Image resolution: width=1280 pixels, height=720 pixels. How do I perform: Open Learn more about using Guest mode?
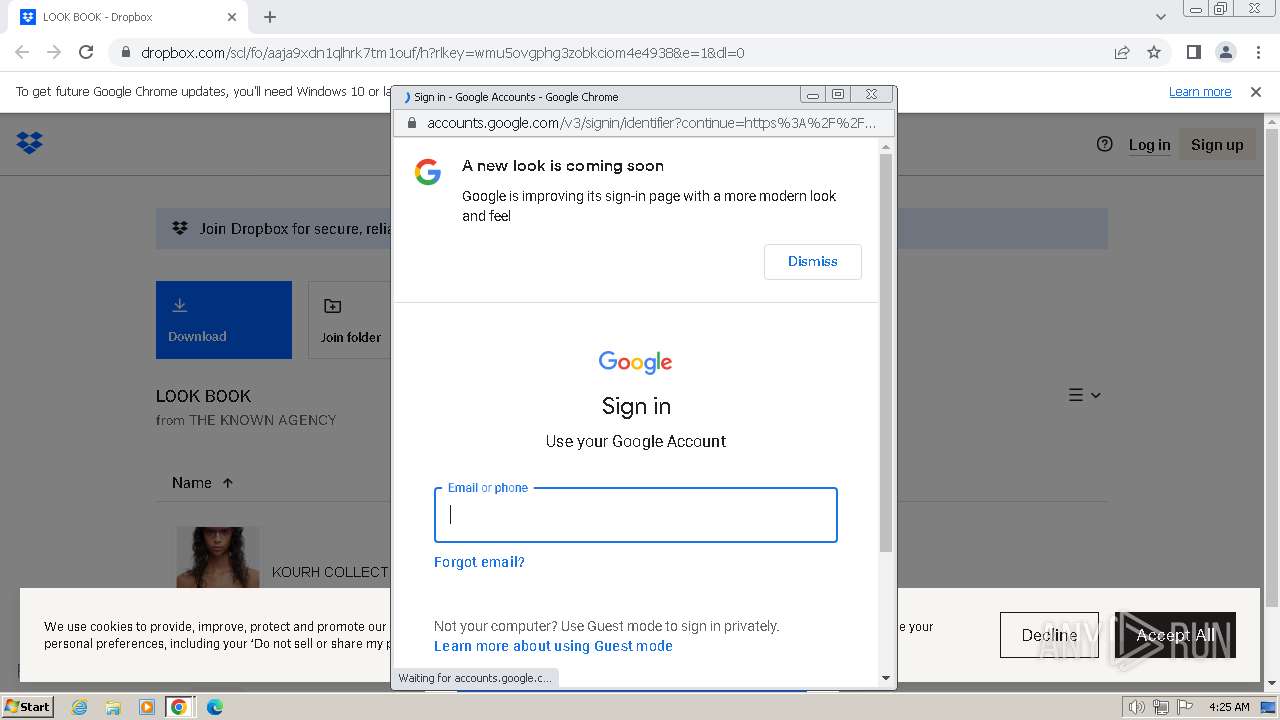click(553, 646)
